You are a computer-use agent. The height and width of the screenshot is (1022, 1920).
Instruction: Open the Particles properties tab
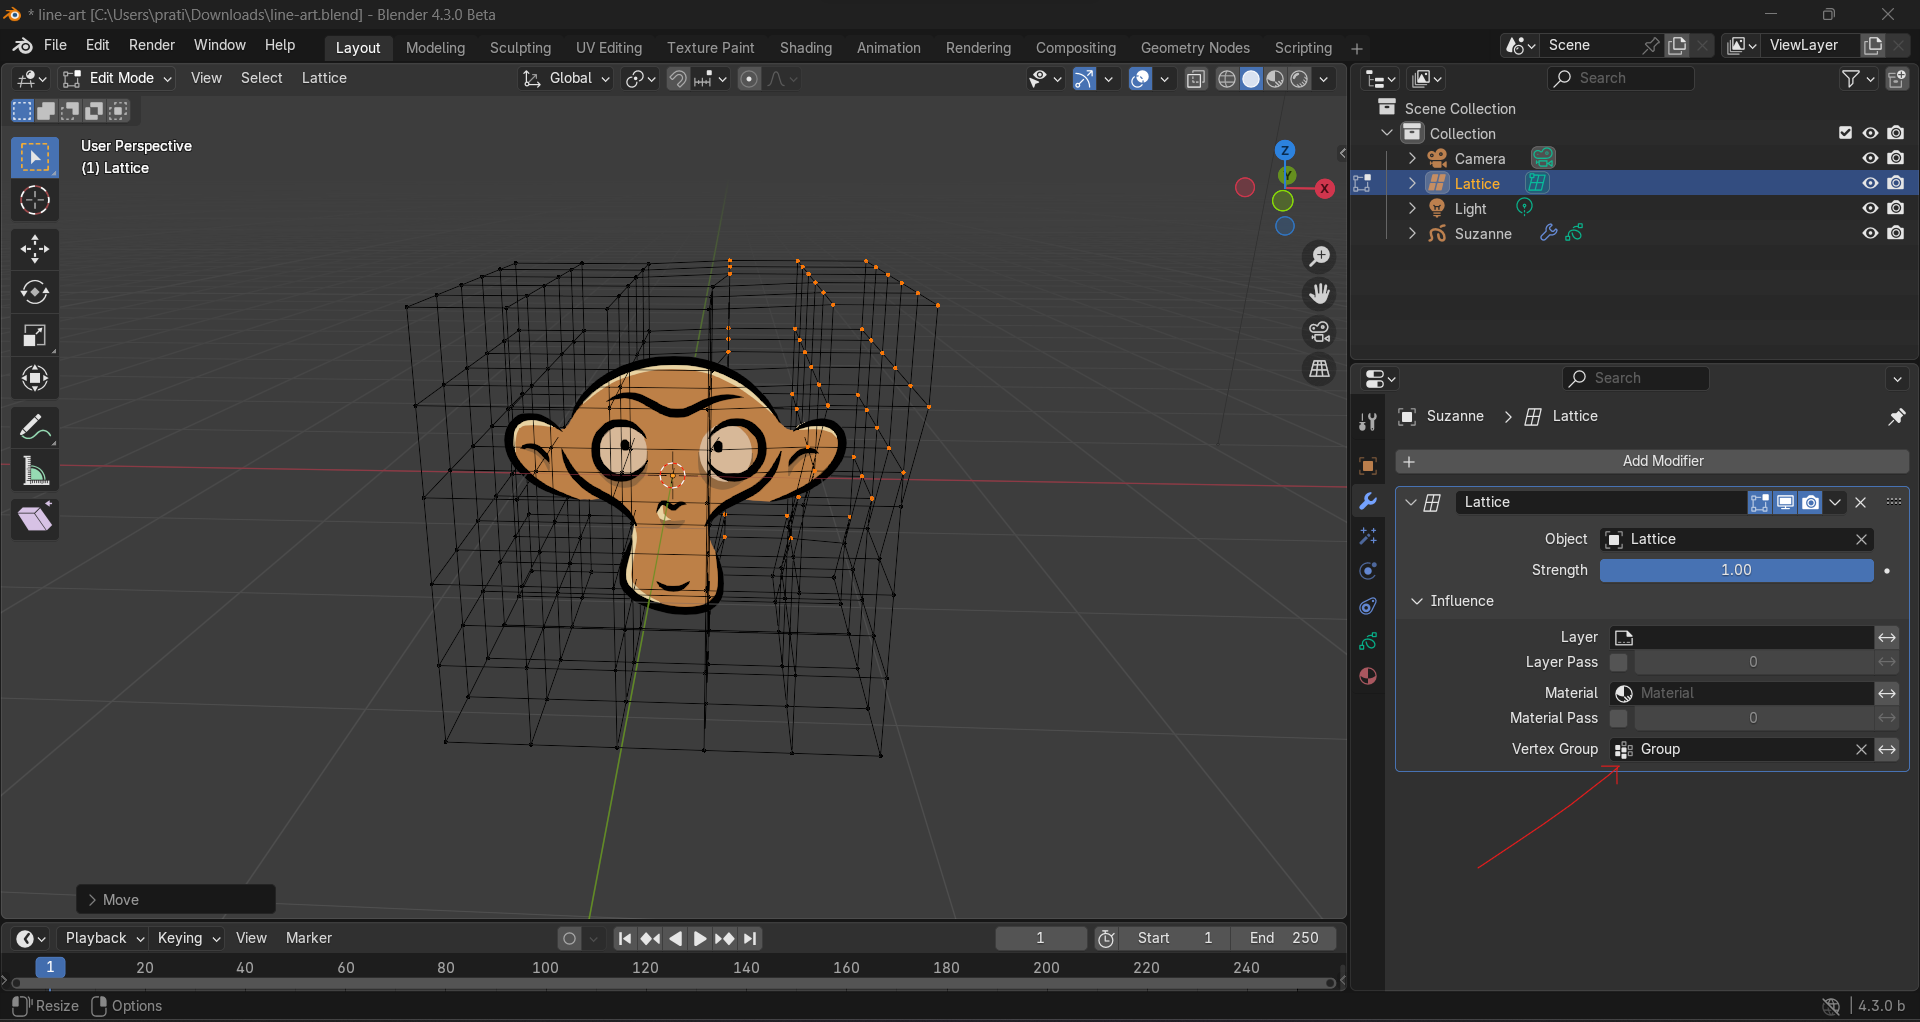tap(1368, 536)
